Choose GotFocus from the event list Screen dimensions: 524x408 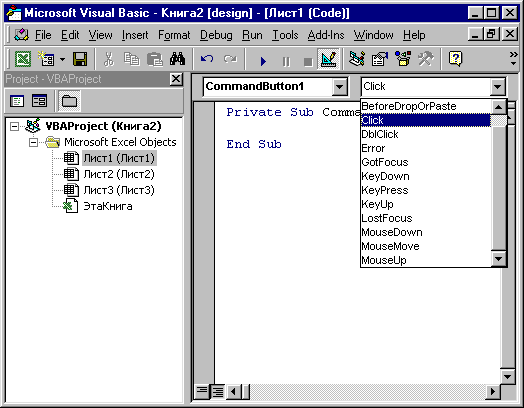(x=426, y=162)
